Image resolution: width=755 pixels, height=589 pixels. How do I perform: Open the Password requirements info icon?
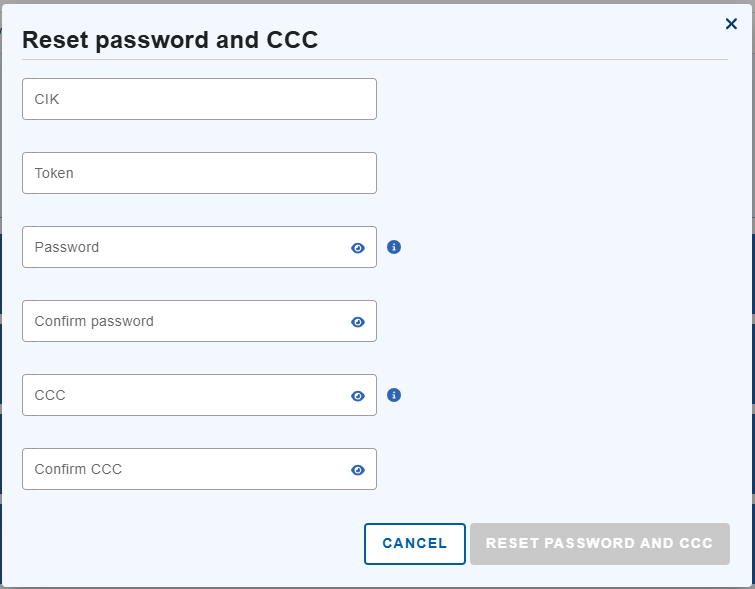coord(394,247)
